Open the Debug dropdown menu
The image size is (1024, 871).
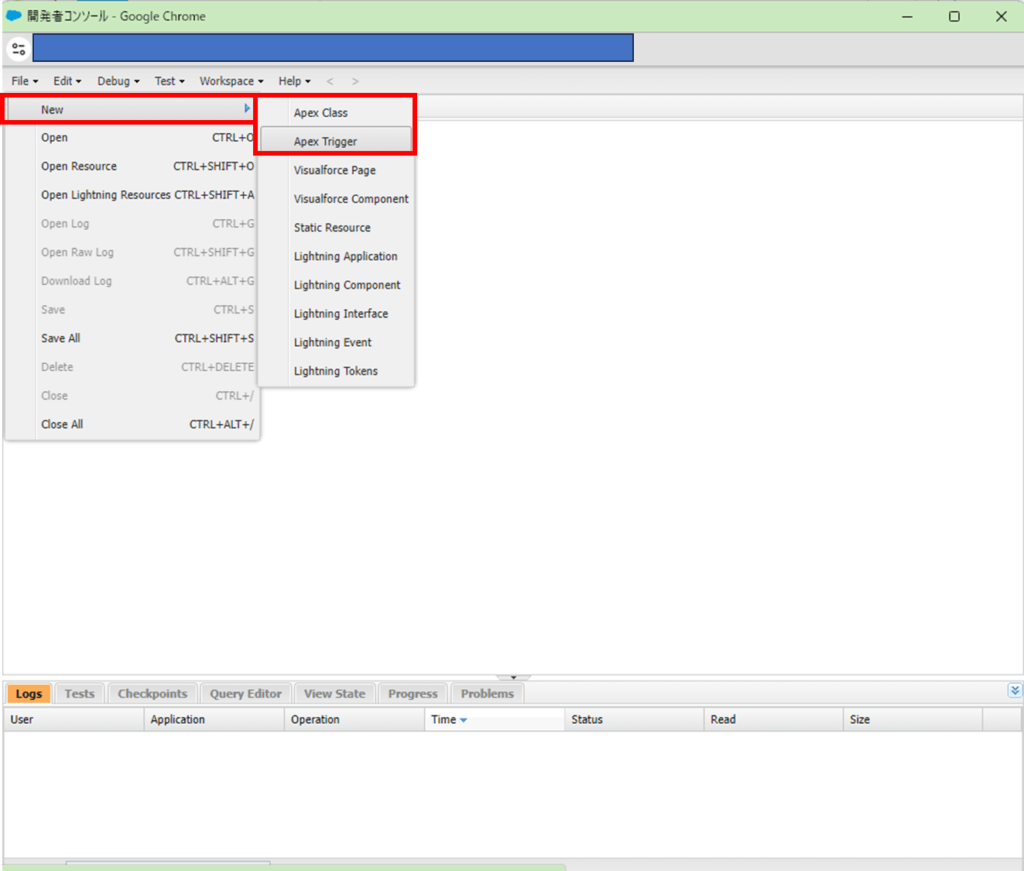point(118,81)
